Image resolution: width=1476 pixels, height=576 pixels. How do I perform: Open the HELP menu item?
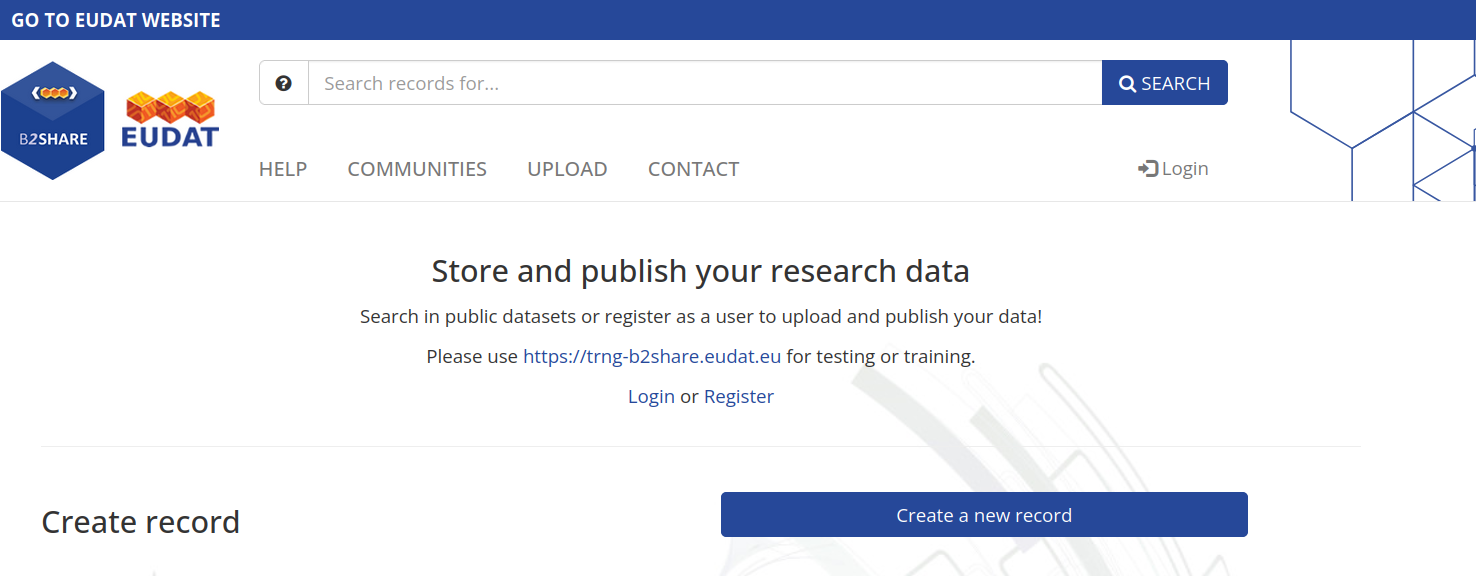(x=283, y=169)
